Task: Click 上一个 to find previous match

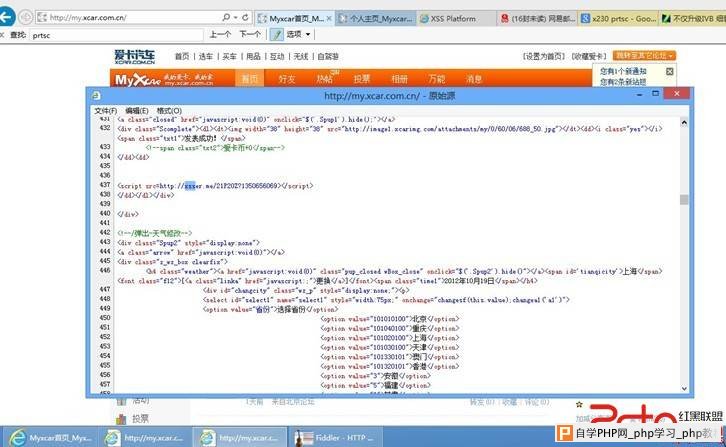Action: click(220, 34)
